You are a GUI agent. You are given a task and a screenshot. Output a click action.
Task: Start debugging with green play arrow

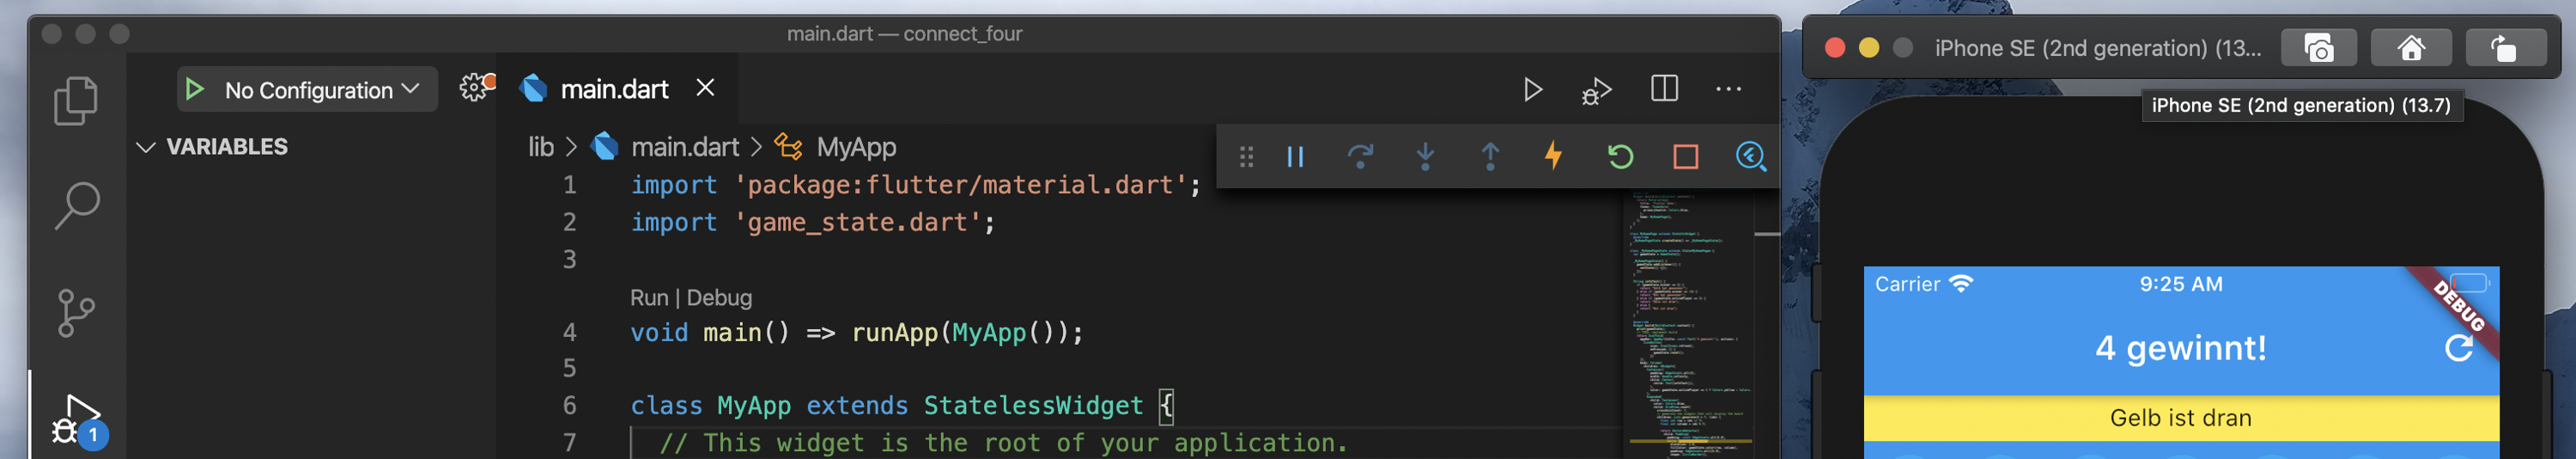(x=195, y=90)
